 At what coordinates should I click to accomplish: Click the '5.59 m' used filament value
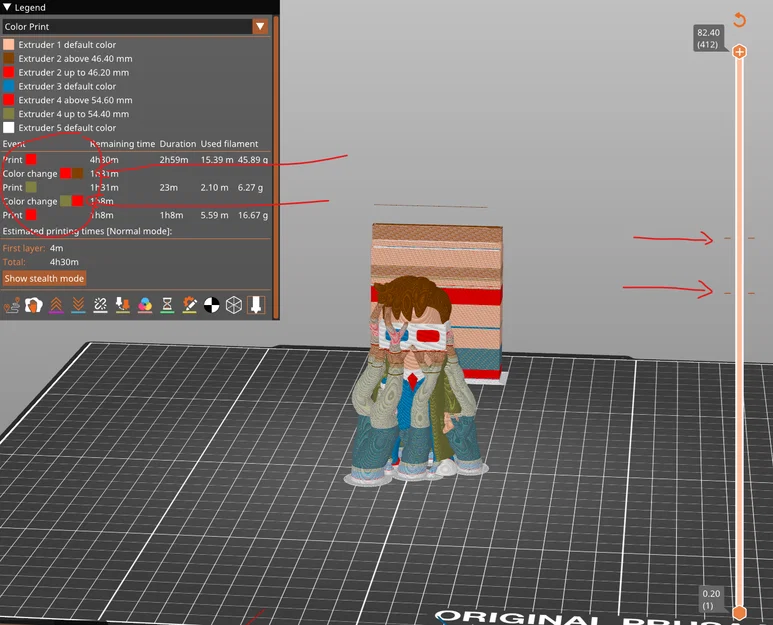pos(214,215)
